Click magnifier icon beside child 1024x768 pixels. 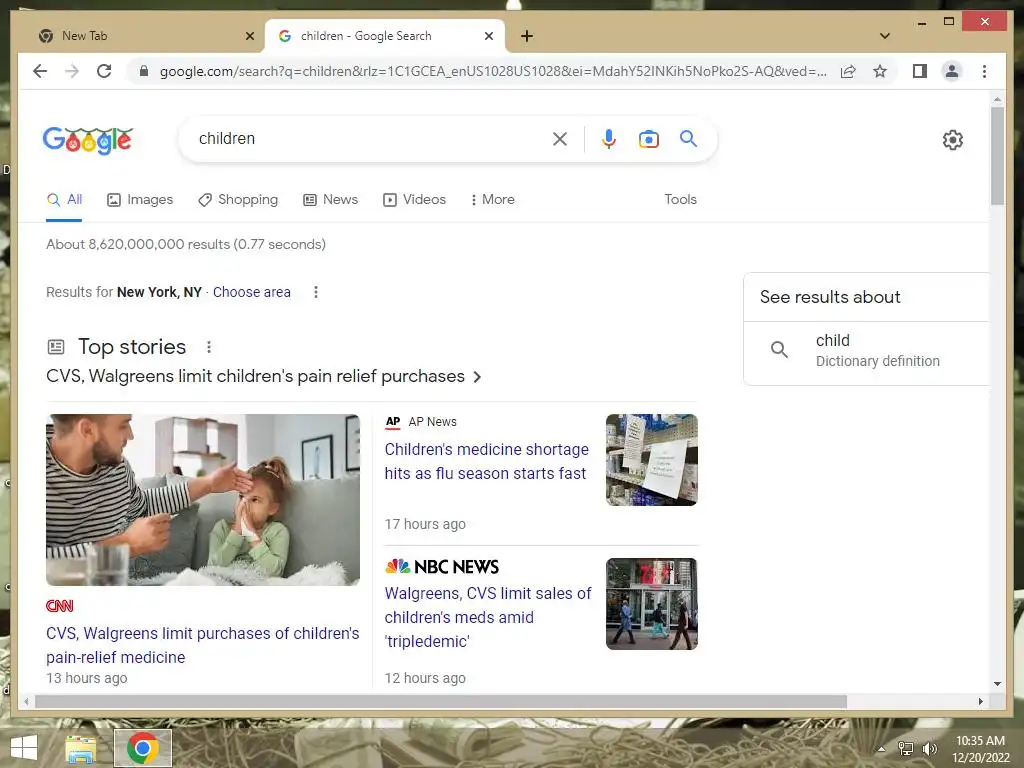(779, 349)
